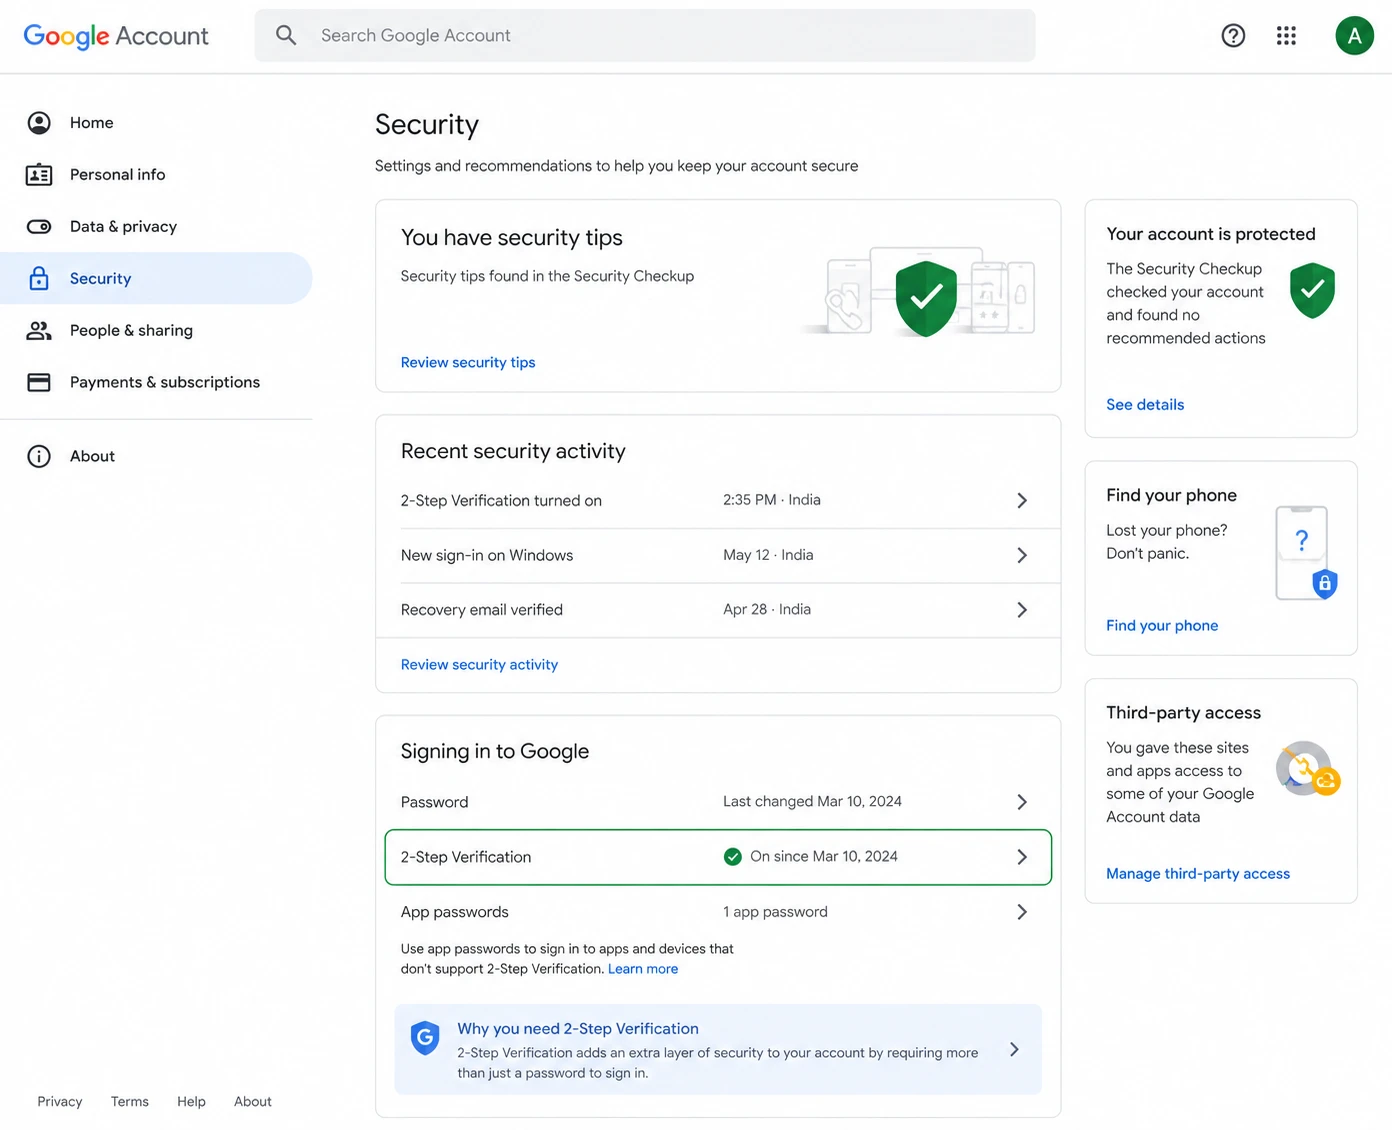
Task: Click the Home person icon in sidebar
Action: tap(39, 123)
